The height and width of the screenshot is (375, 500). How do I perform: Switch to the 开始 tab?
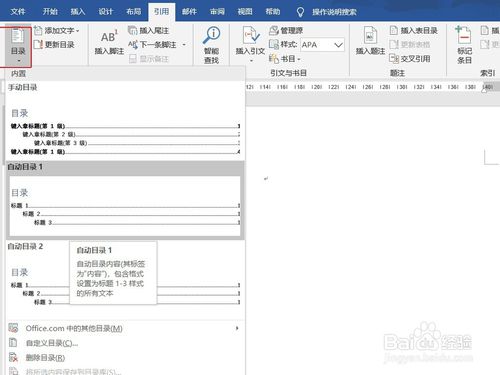coord(50,12)
